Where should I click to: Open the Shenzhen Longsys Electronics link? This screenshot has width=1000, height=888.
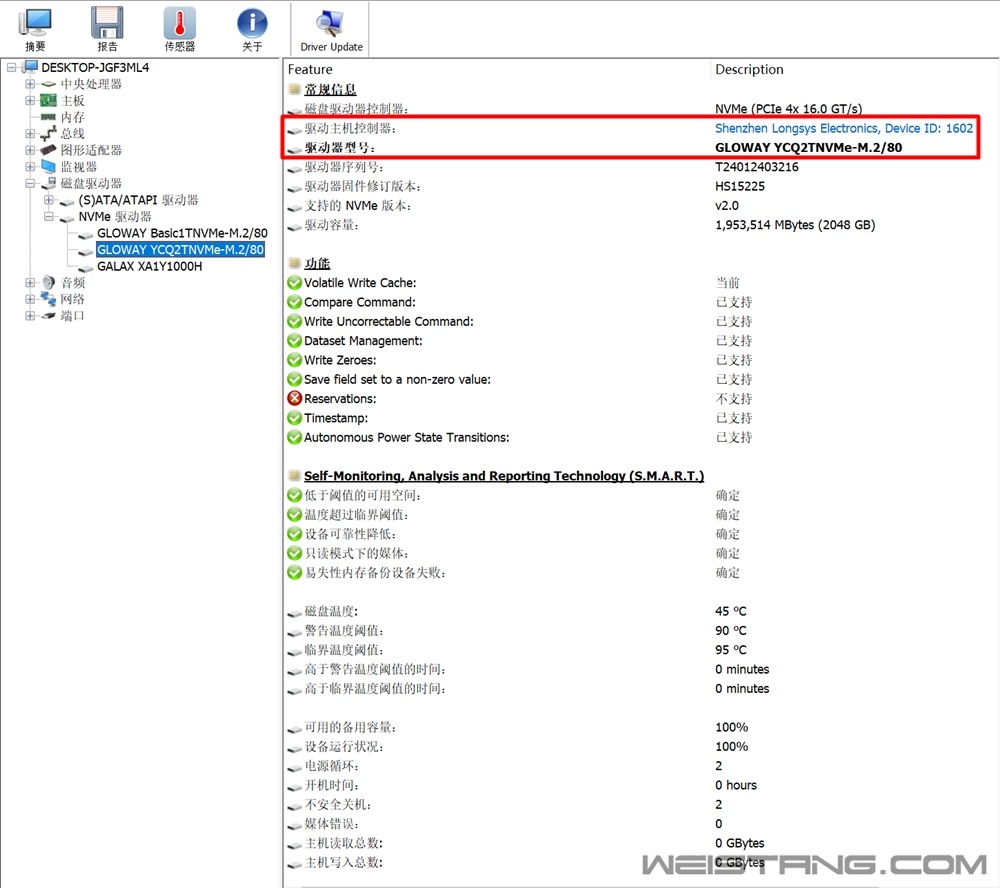[844, 128]
